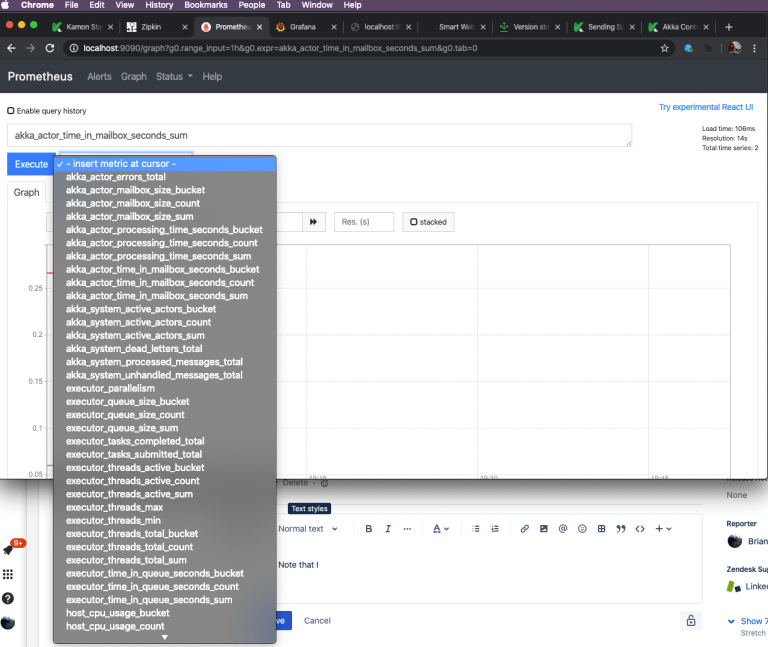The height and width of the screenshot is (647, 768).
Task: Open the Chrome History menu
Action: point(159,5)
